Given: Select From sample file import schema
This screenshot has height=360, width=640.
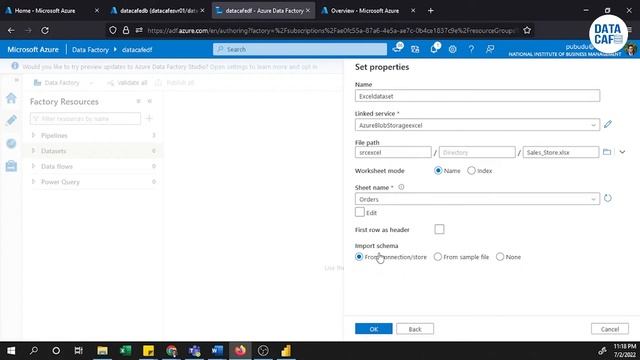Looking at the screenshot, I should (x=438, y=257).
